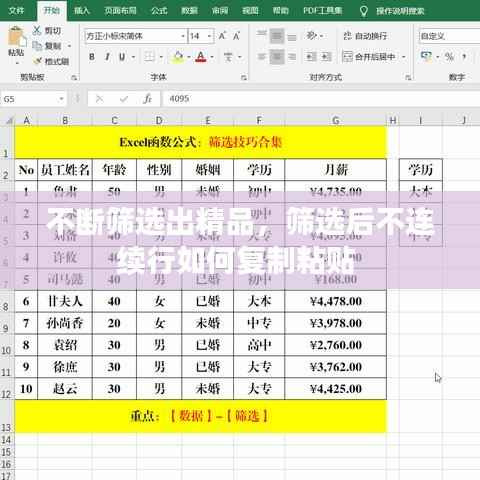Open the paste options arrow
480x480 pixels.
[x=17, y=62]
